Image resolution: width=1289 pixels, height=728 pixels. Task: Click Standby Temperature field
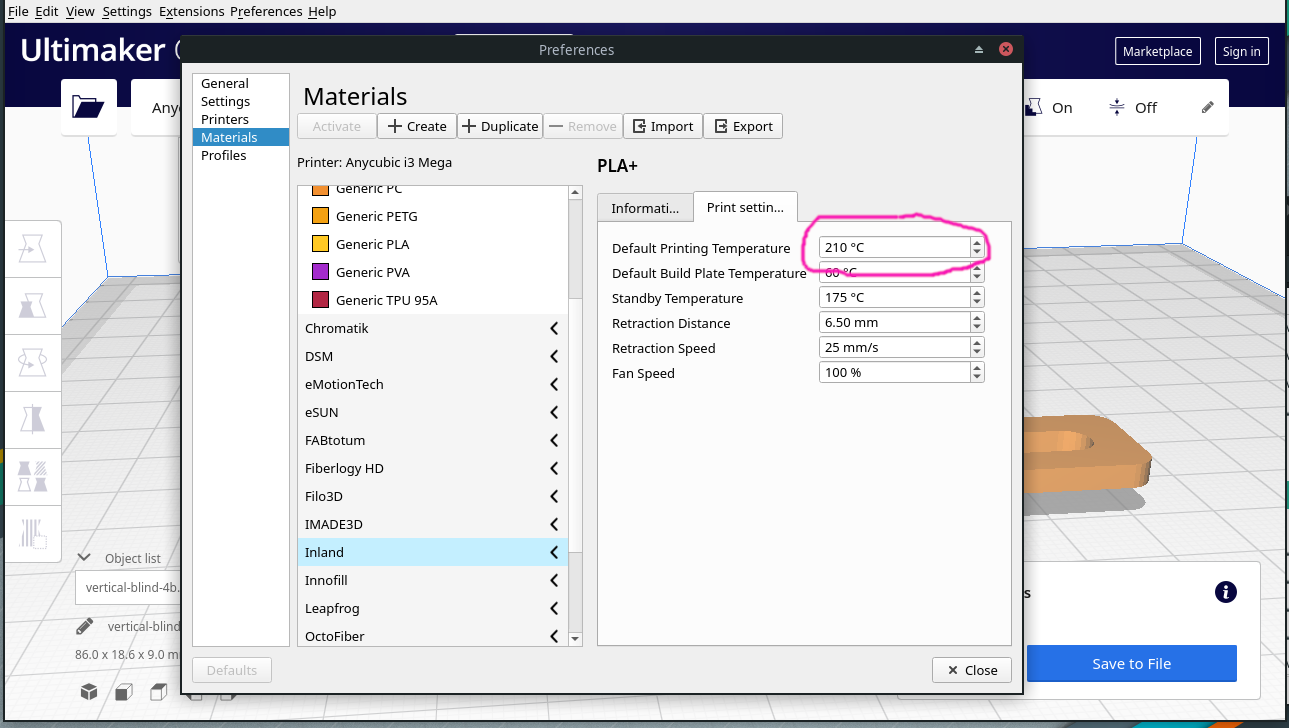pyautogui.click(x=894, y=297)
